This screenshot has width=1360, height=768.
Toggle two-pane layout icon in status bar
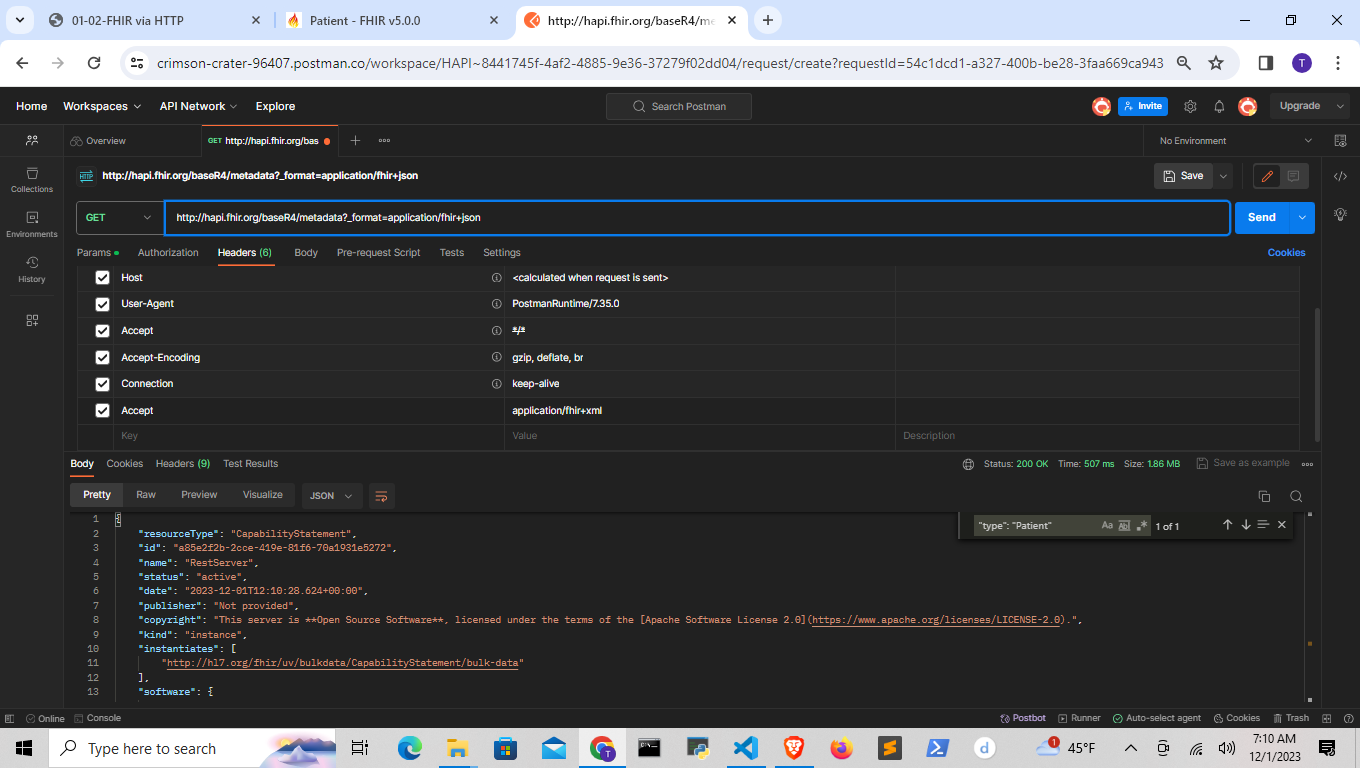point(1325,718)
